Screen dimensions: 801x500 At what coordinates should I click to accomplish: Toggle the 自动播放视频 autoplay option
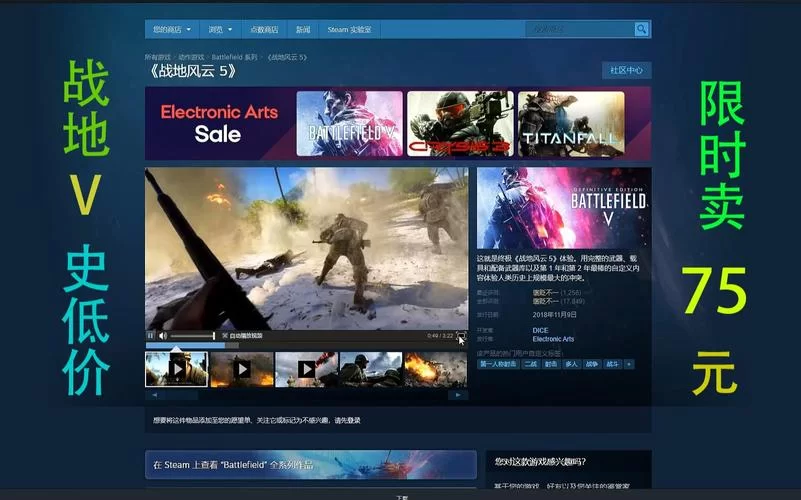coord(242,336)
